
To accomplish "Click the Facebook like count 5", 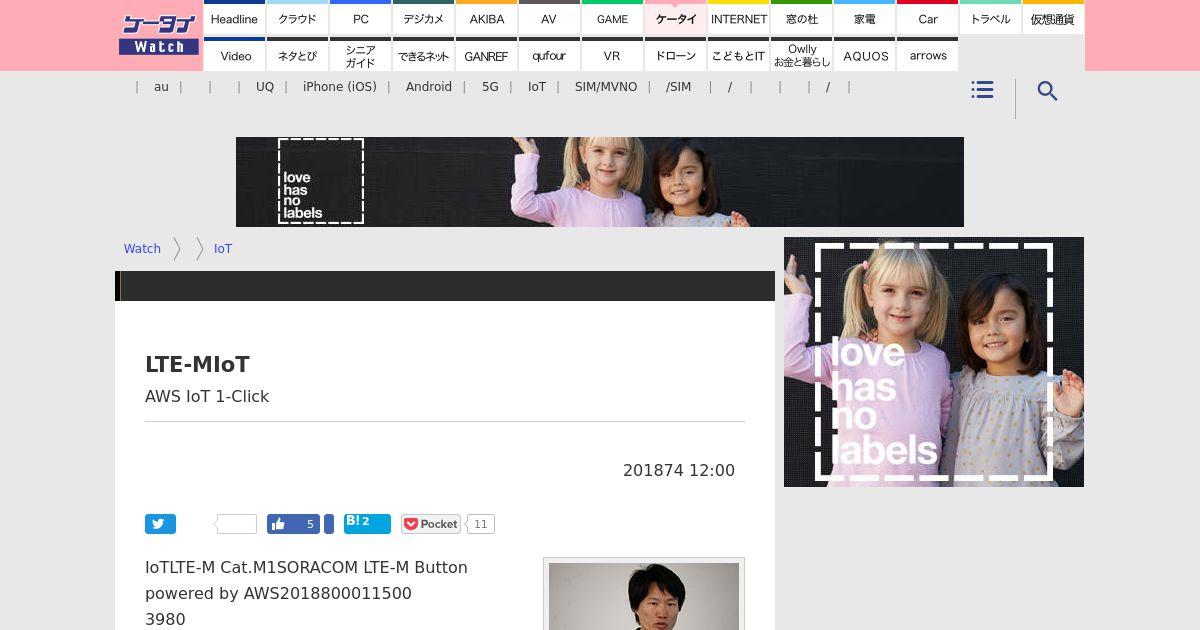I will [310, 524].
